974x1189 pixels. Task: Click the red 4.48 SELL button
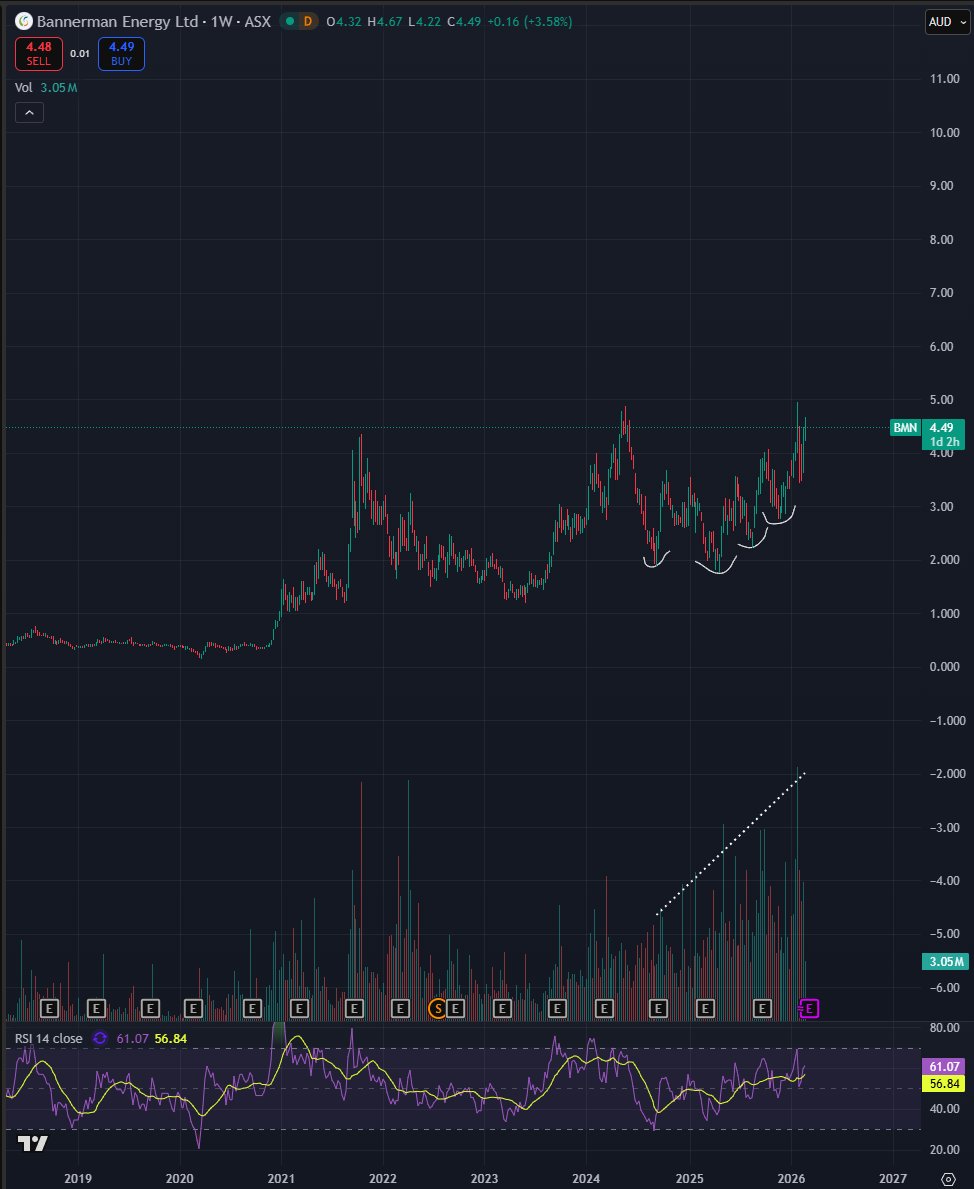pos(39,54)
